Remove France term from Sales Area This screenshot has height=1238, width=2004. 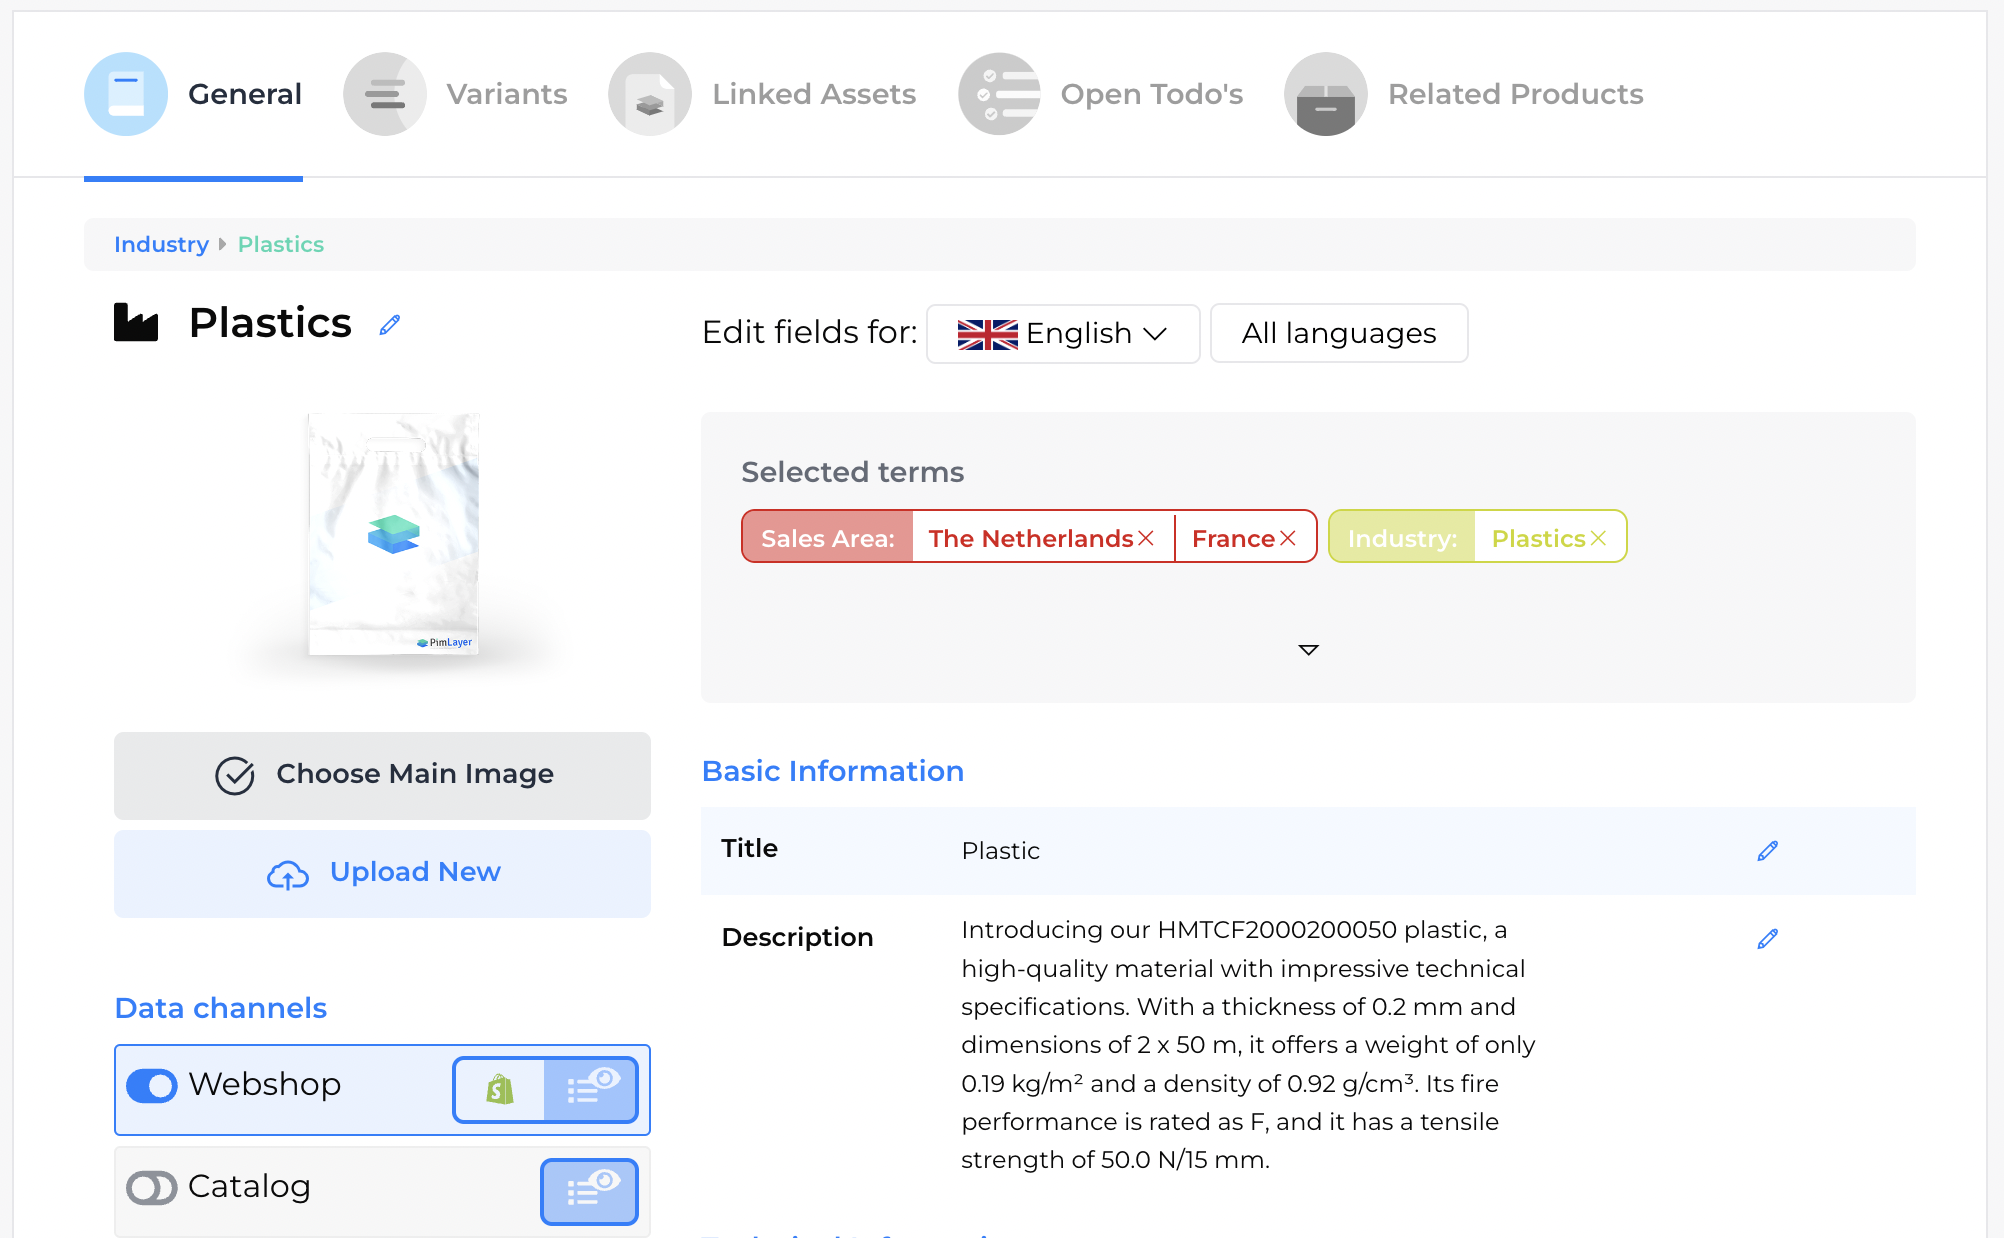(1288, 538)
